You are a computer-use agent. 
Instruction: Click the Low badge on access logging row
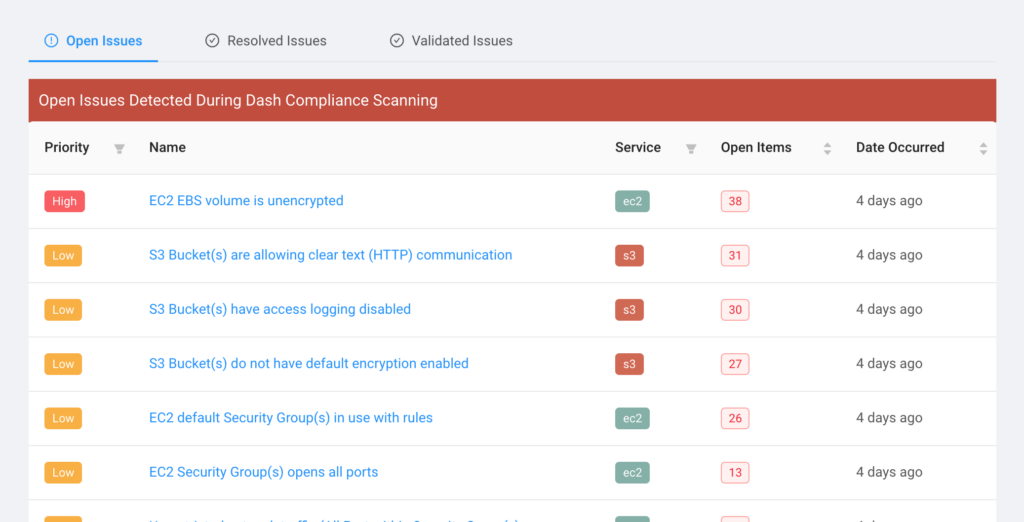tap(63, 310)
